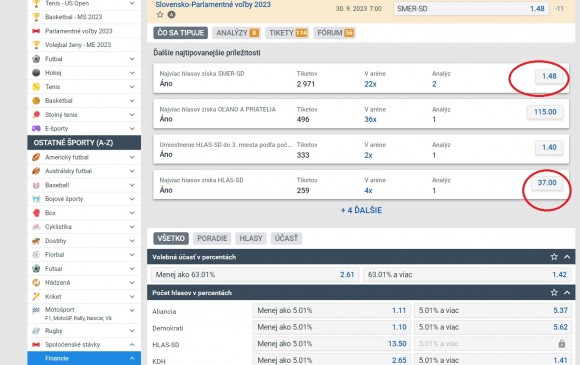The height and width of the screenshot is (365, 580).
Task: Click the Stolný tenis paddle icon
Action: (x=36, y=115)
